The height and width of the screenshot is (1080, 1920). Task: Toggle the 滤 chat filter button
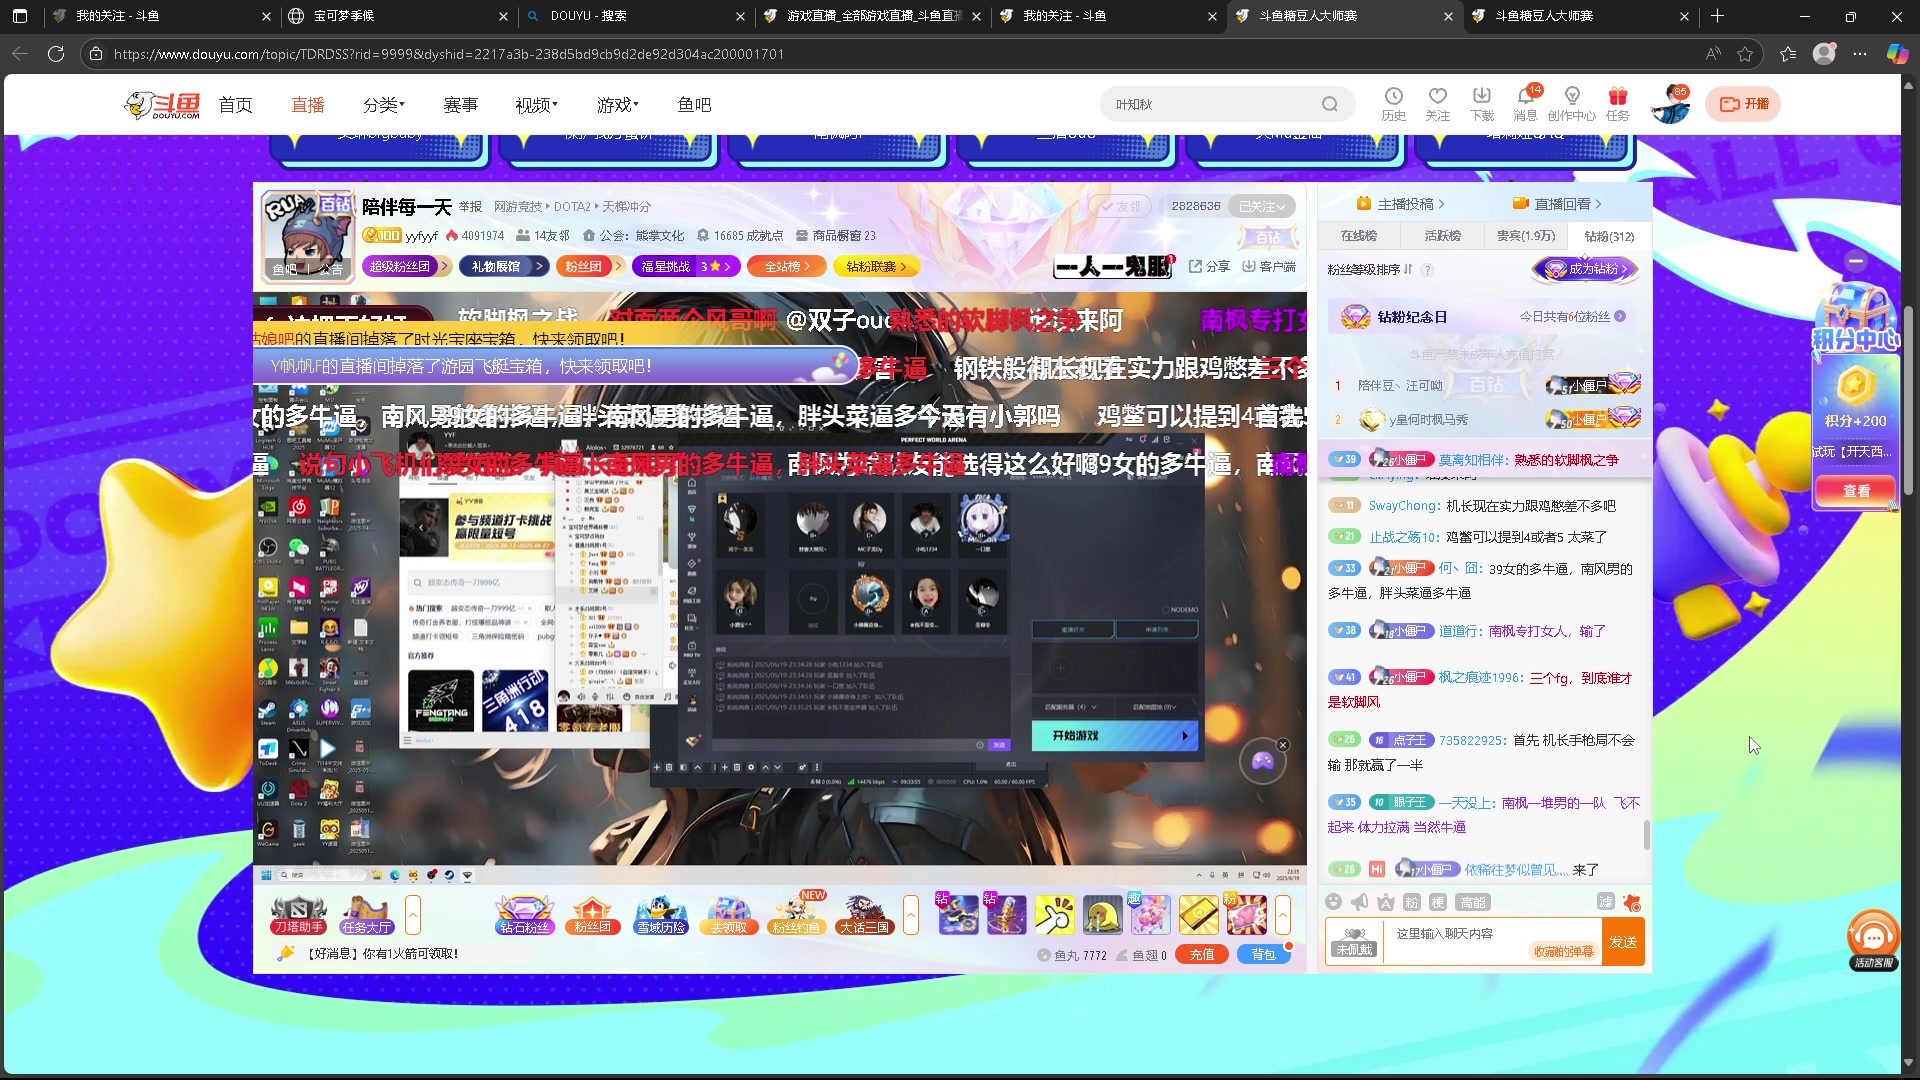pyautogui.click(x=1605, y=902)
